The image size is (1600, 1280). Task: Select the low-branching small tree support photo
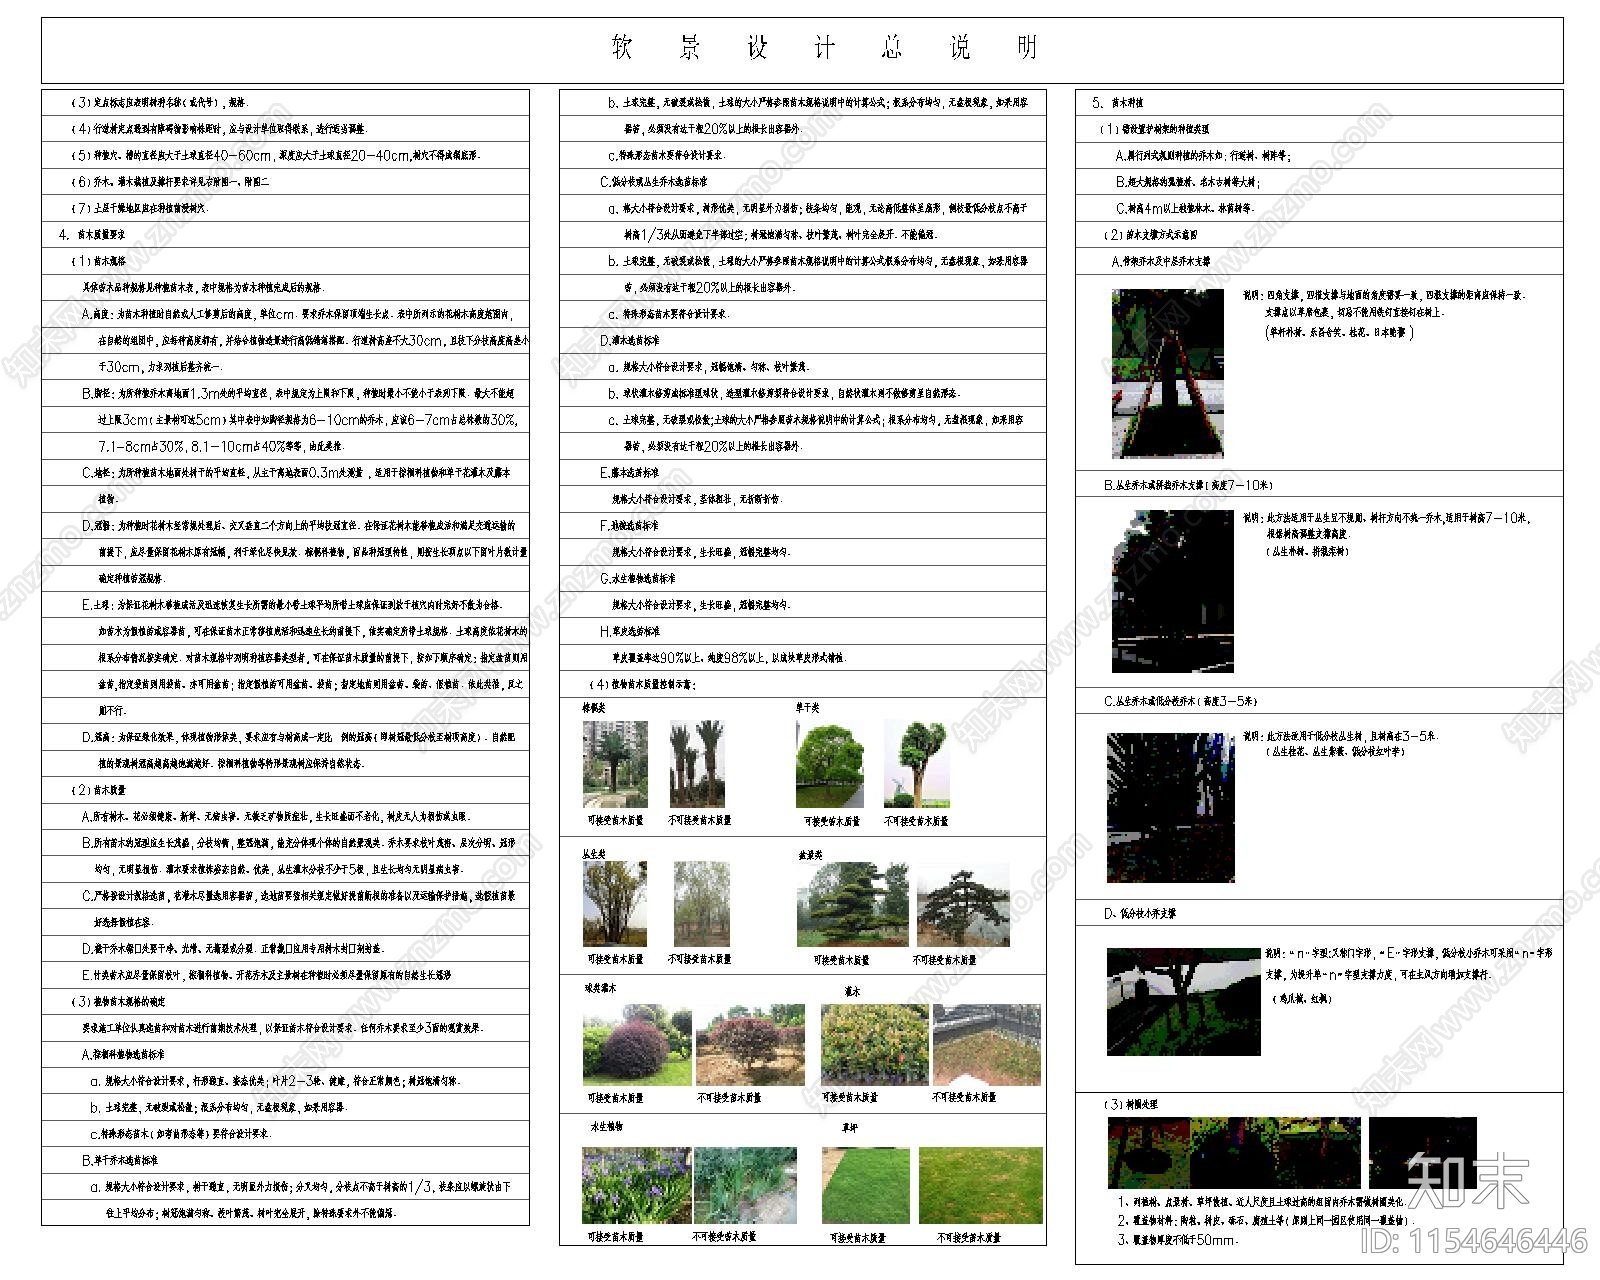(1183, 1002)
